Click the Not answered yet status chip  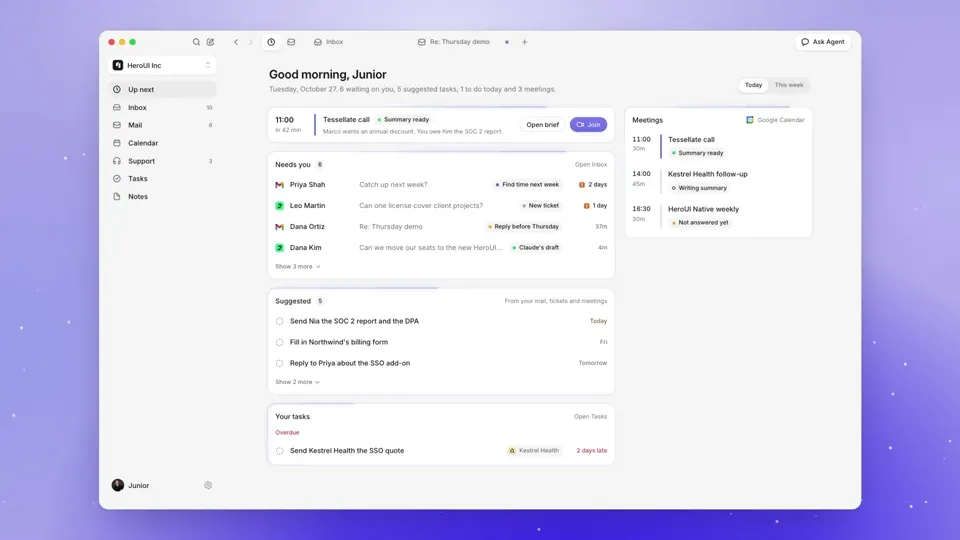[699, 223]
